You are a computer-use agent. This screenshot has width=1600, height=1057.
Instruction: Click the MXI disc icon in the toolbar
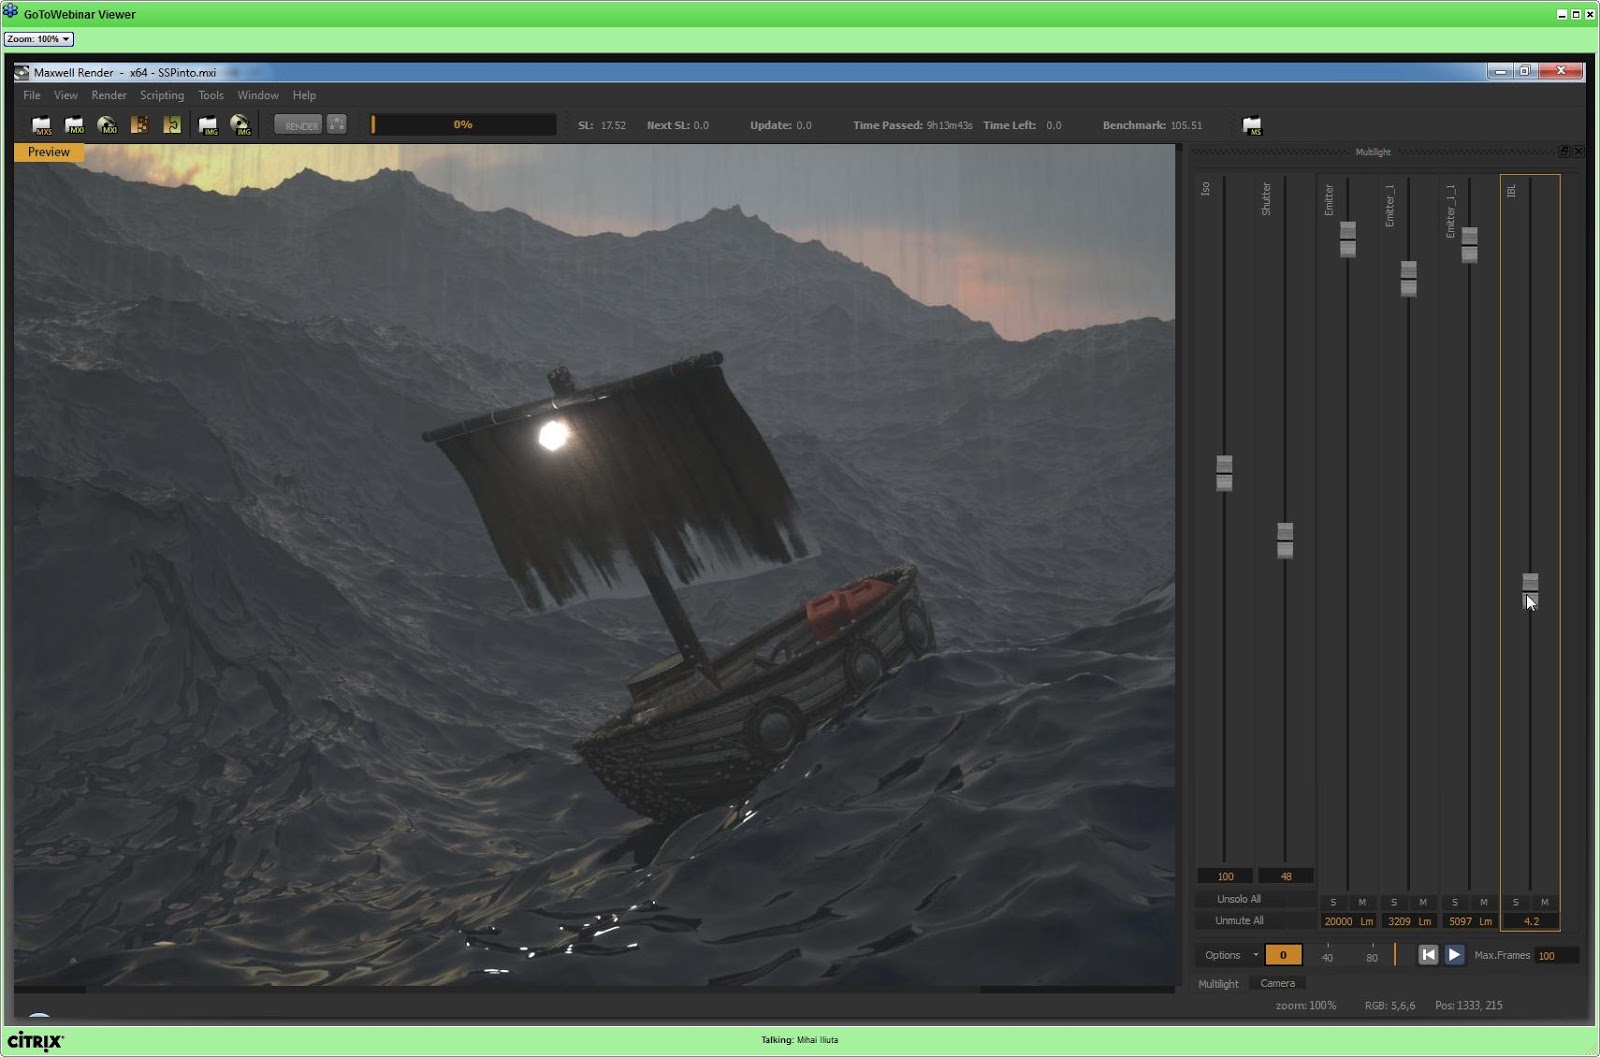107,125
